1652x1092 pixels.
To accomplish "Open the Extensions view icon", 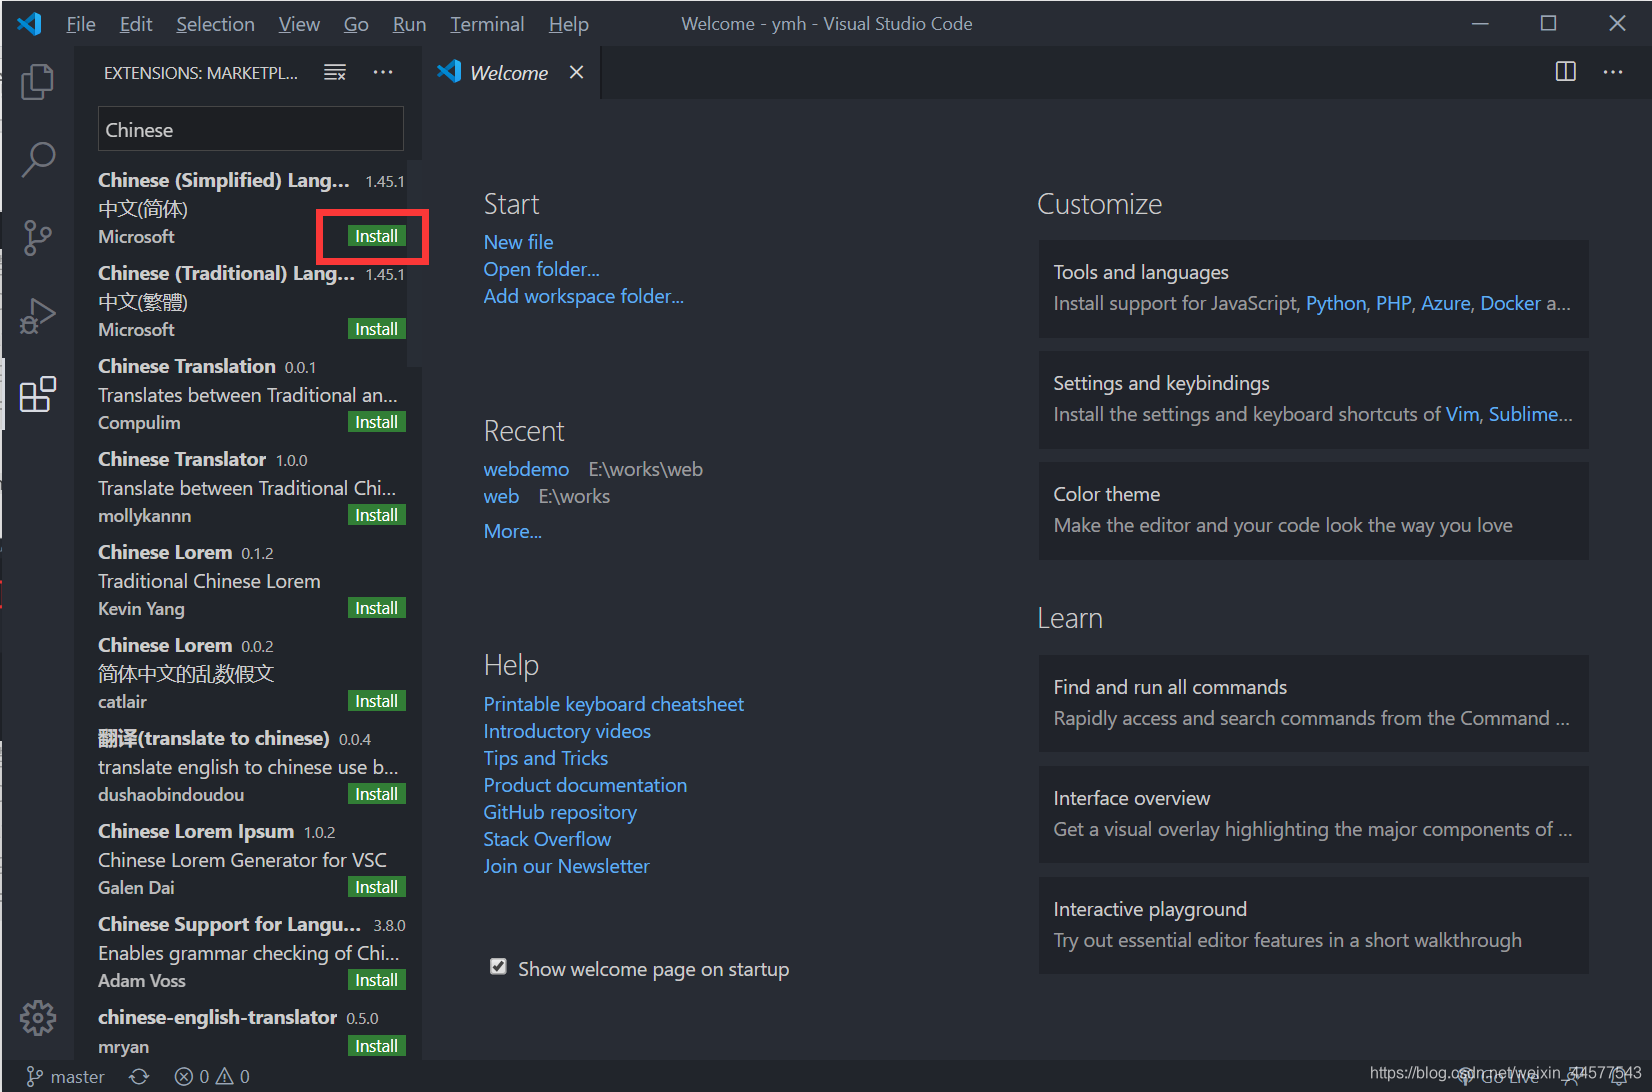I will pos(37,395).
